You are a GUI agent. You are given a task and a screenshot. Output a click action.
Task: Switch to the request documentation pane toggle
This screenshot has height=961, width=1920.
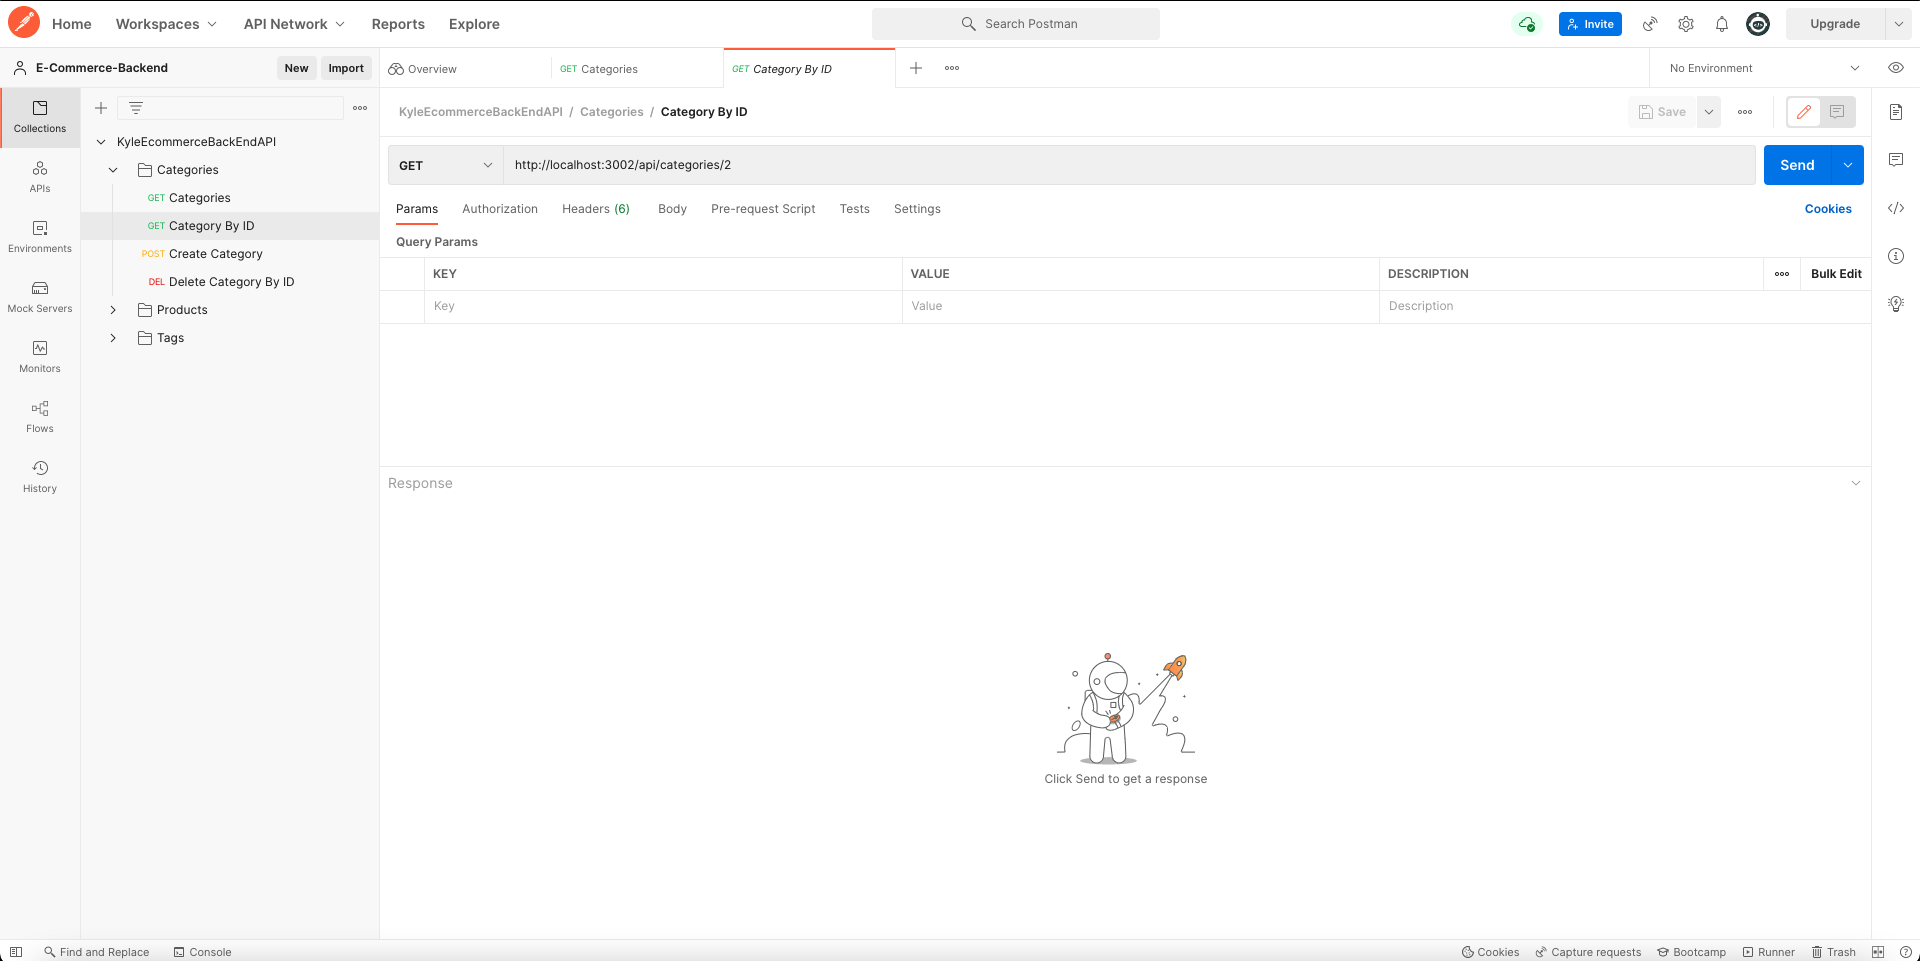(1837, 112)
